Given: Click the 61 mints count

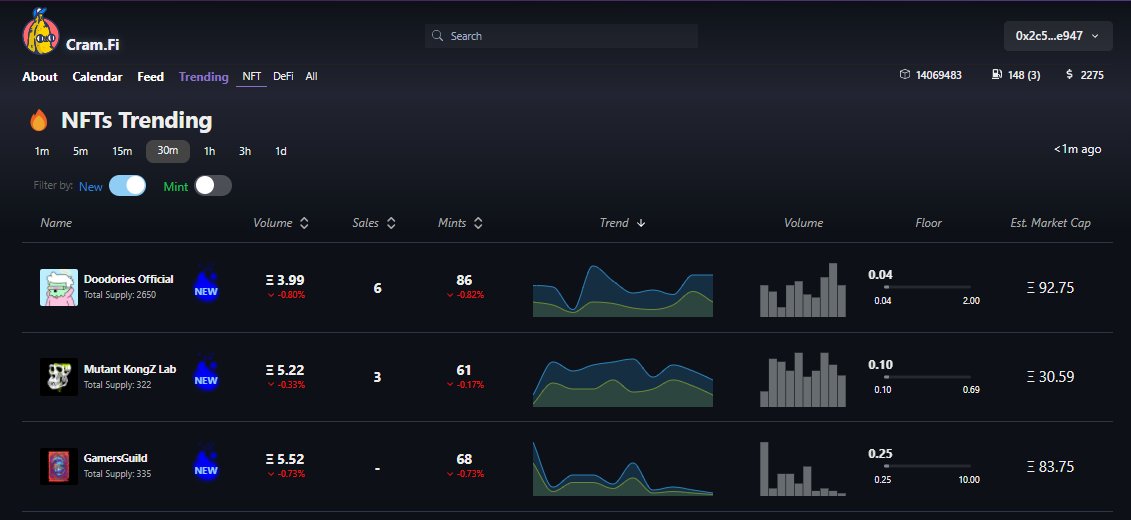Looking at the screenshot, I should 464,370.
